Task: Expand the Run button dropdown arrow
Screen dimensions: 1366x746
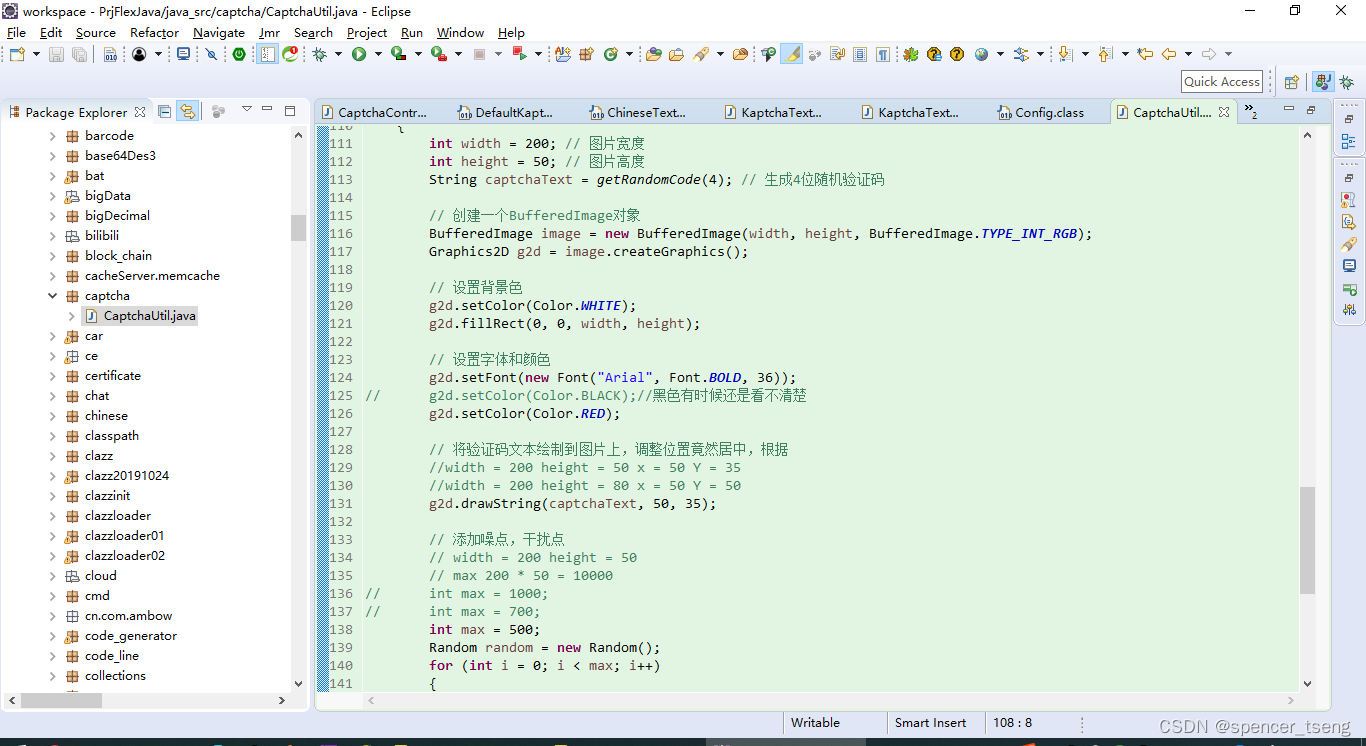Action: tap(377, 54)
